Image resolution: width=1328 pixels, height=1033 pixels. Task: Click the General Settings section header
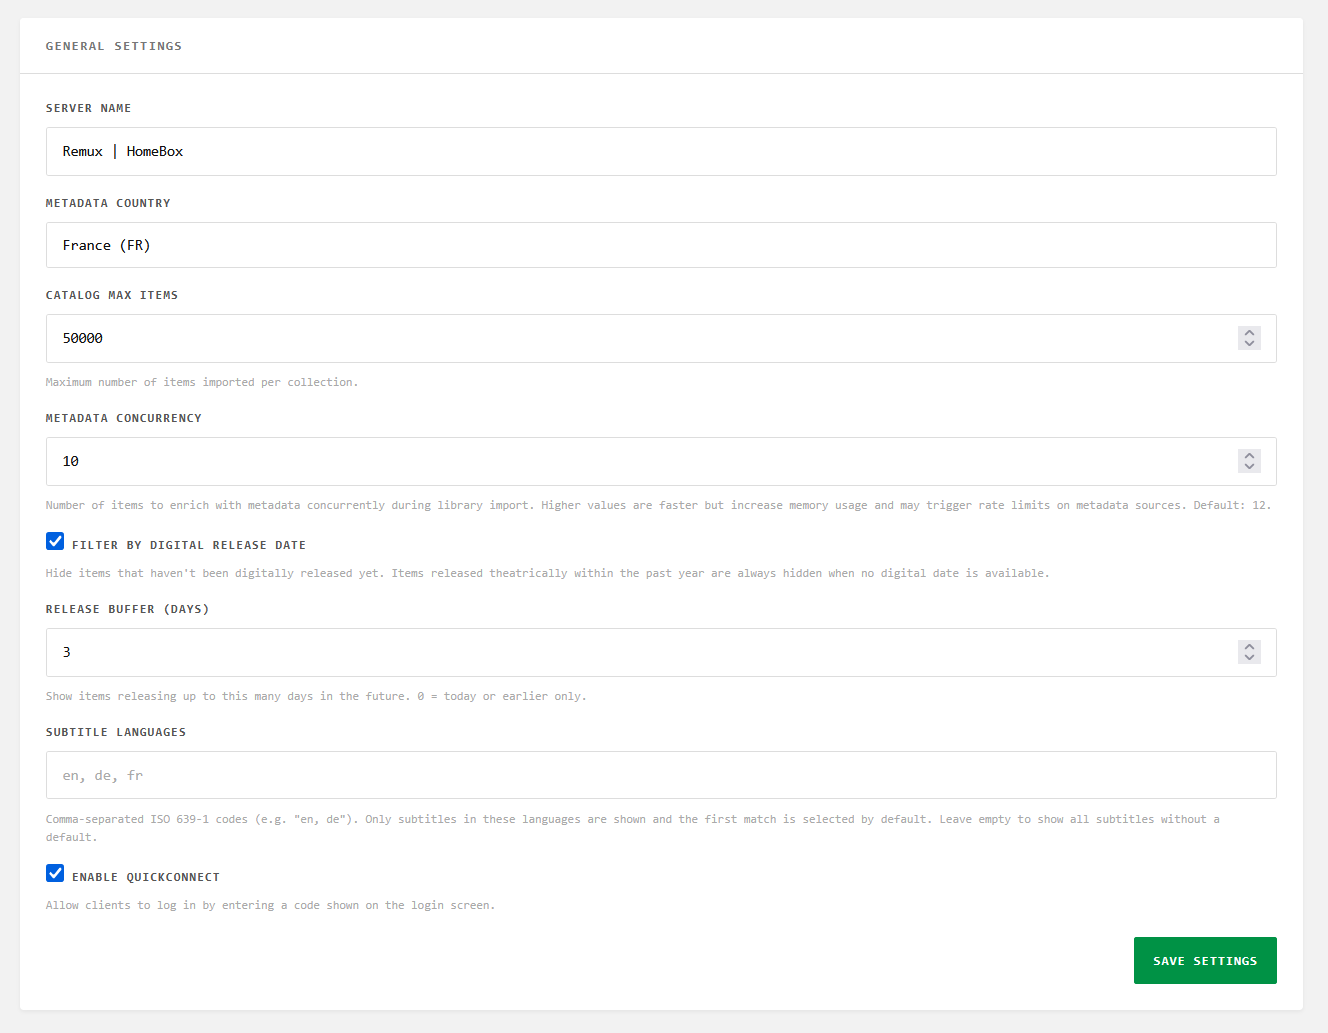(x=114, y=46)
